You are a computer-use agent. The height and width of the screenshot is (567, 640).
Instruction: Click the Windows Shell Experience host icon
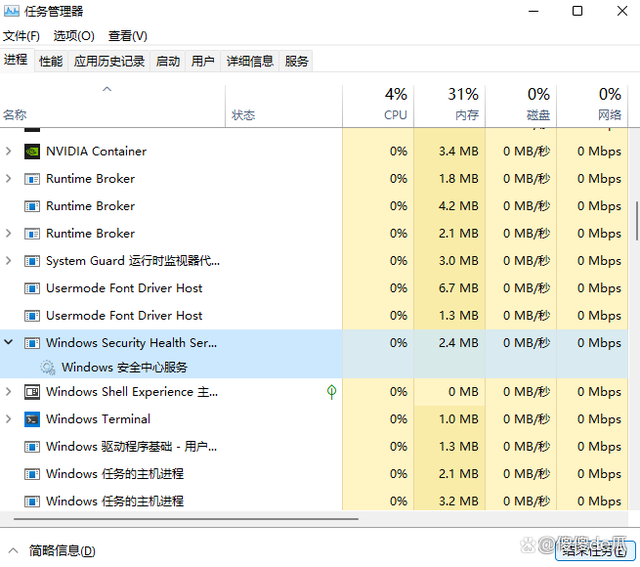[x=32, y=392]
